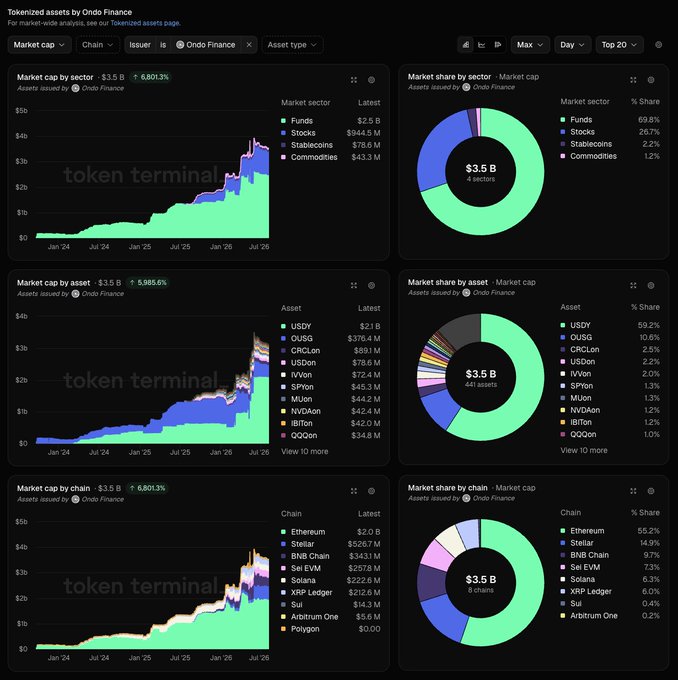Click the Ondo Finance logo in issuer filter
Image resolution: width=678 pixels, height=680 pixels.
pyautogui.click(x=180, y=45)
